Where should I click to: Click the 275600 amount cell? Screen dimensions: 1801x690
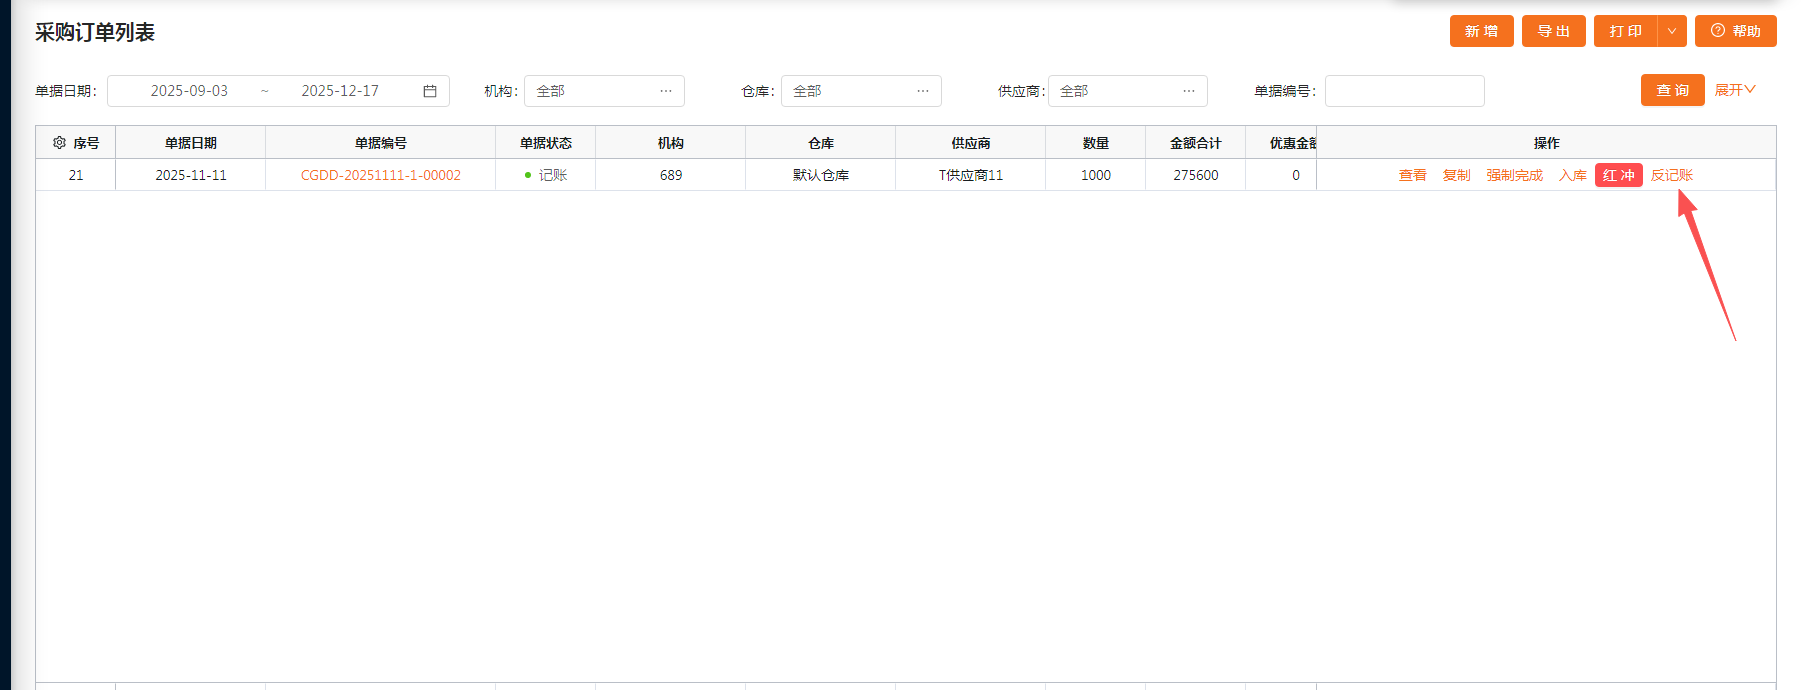pyautogui.click(x=1196, y=175)
